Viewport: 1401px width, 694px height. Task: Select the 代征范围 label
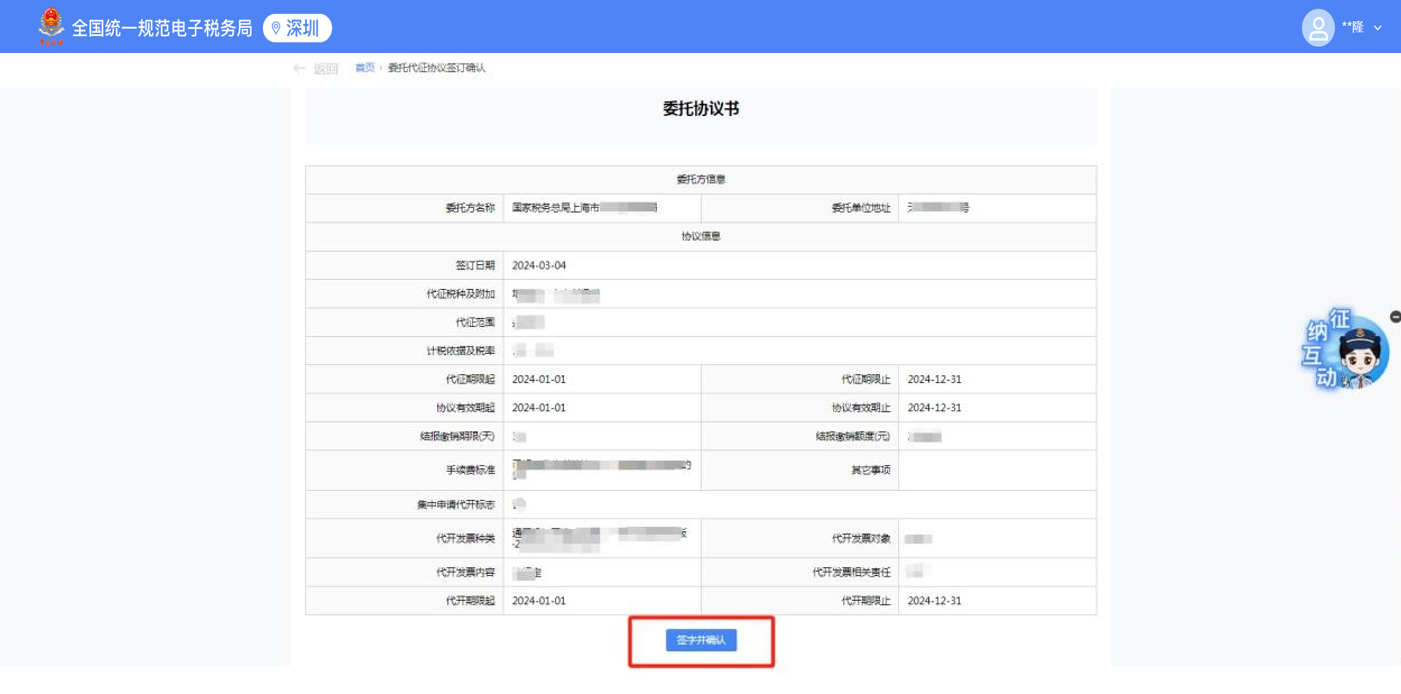pyautogui.click(x=475, y=323)
